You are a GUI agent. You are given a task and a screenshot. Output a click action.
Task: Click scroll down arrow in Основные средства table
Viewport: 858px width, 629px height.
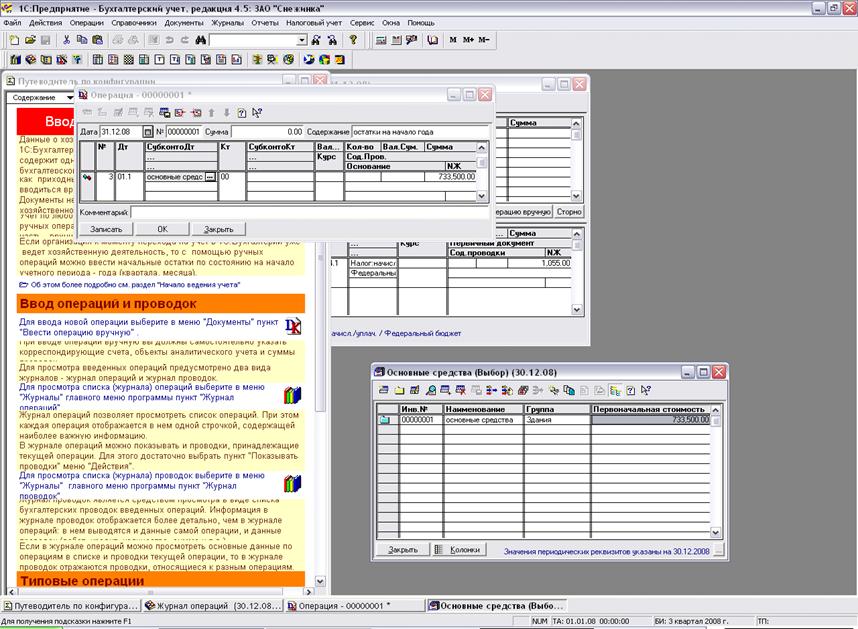click(715, 533)
